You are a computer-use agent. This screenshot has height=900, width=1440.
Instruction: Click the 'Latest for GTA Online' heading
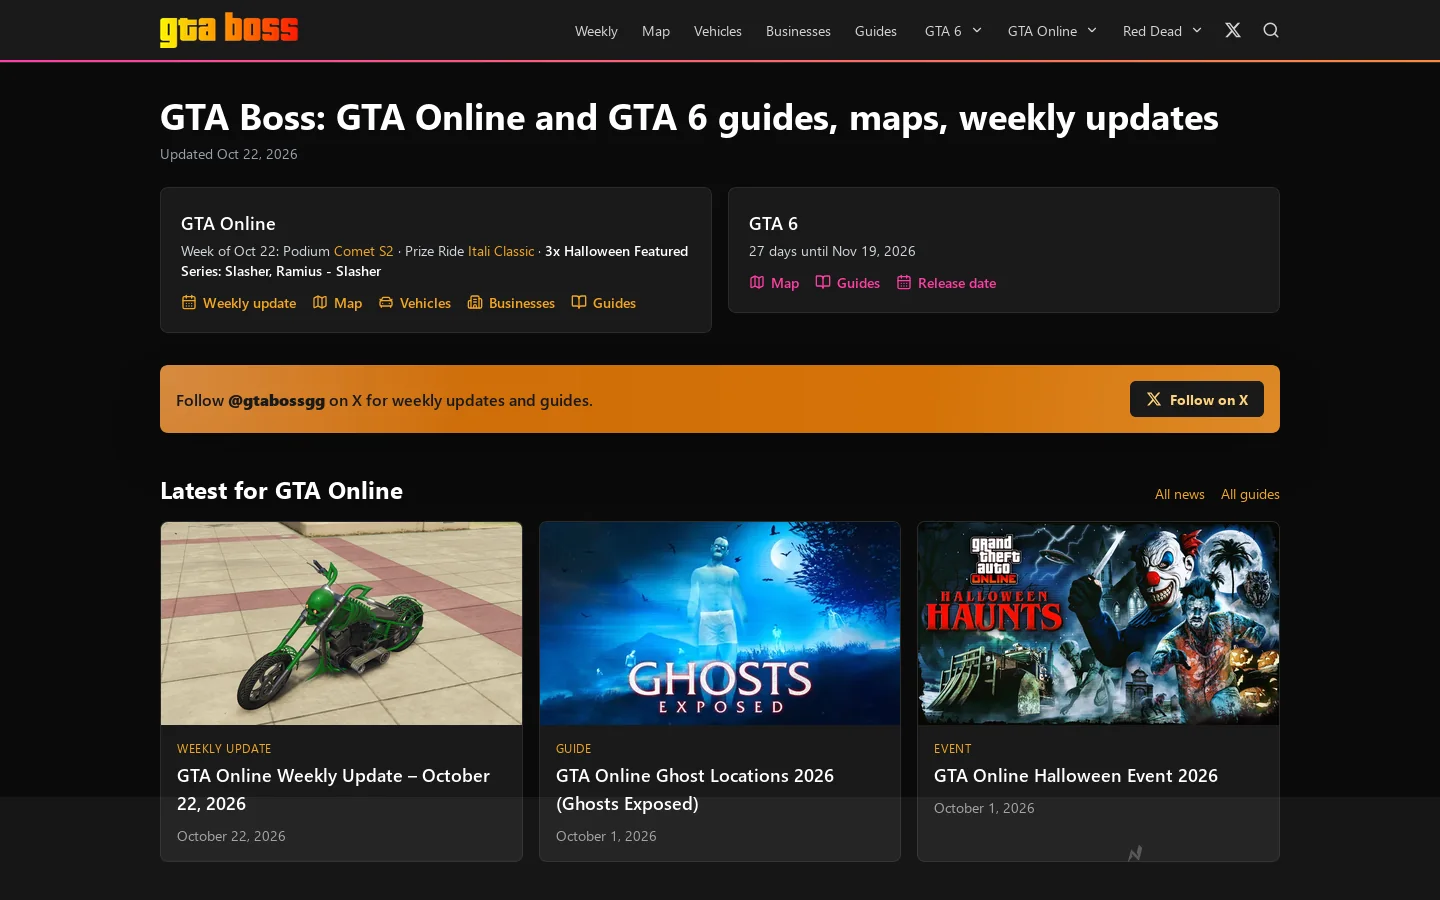coord(281,491)
